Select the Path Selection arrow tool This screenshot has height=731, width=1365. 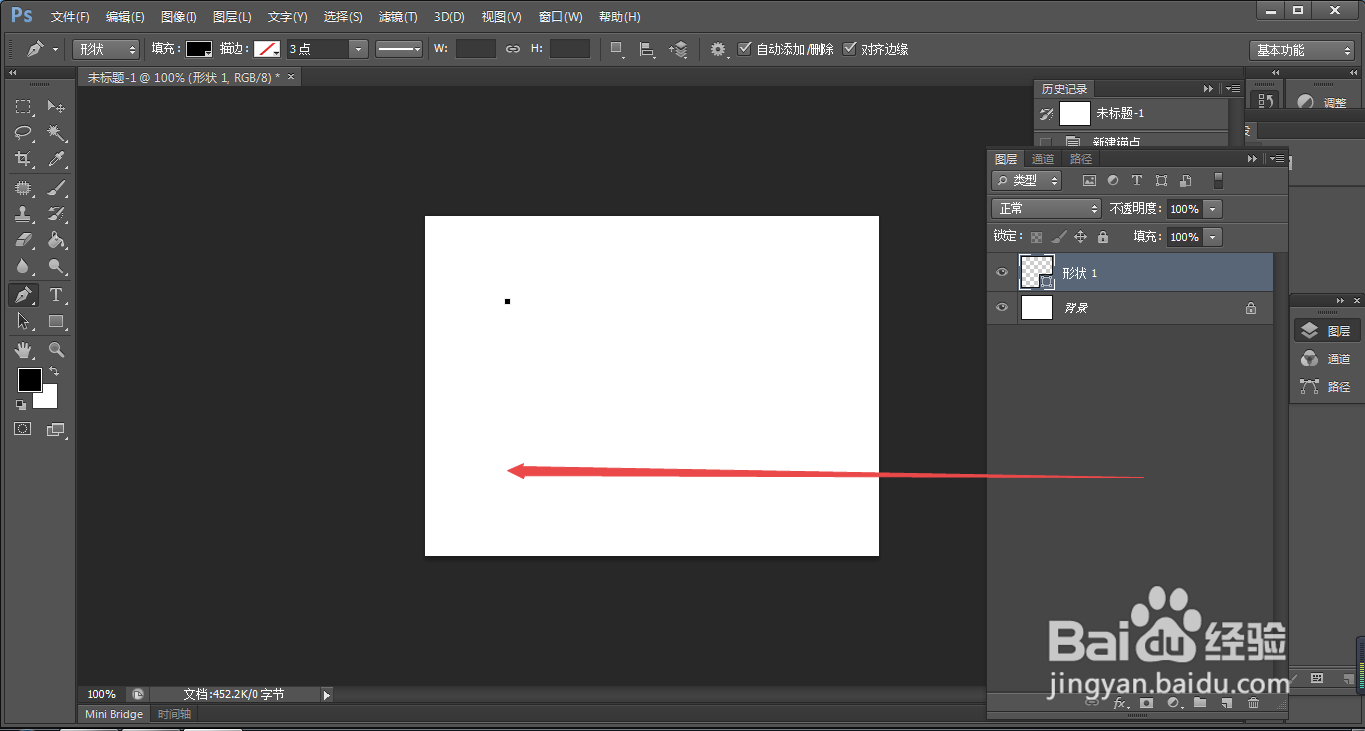pos(23,321)
